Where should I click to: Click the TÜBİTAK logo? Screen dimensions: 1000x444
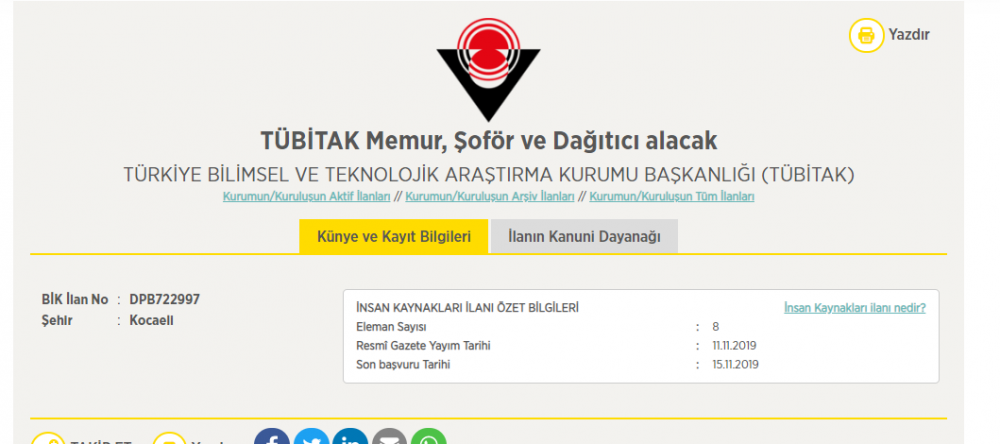point(489,69)
